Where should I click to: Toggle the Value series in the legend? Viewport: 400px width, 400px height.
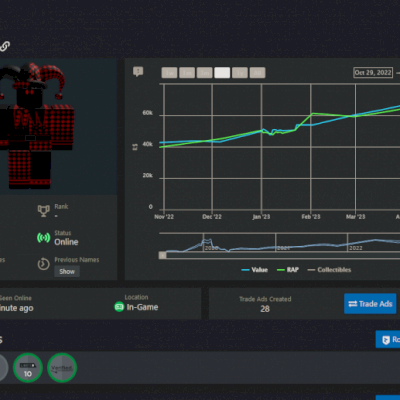255,270
